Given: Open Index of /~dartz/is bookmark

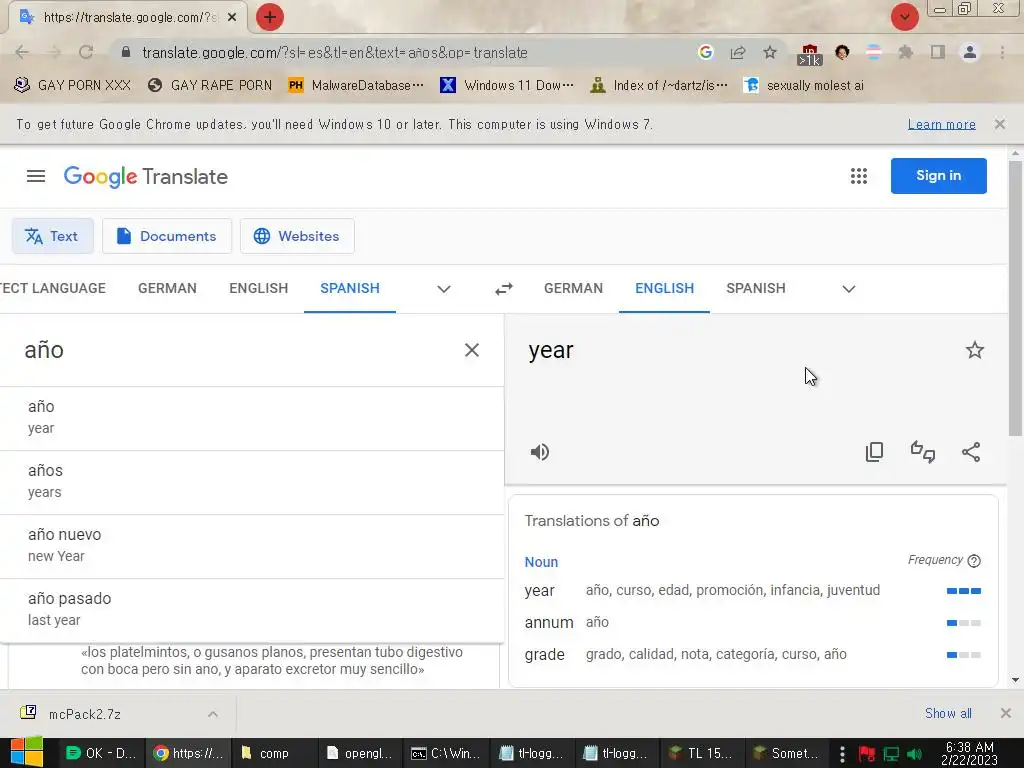Looking at the screenshot, I should pyautogui.click(x=658, y=86).
